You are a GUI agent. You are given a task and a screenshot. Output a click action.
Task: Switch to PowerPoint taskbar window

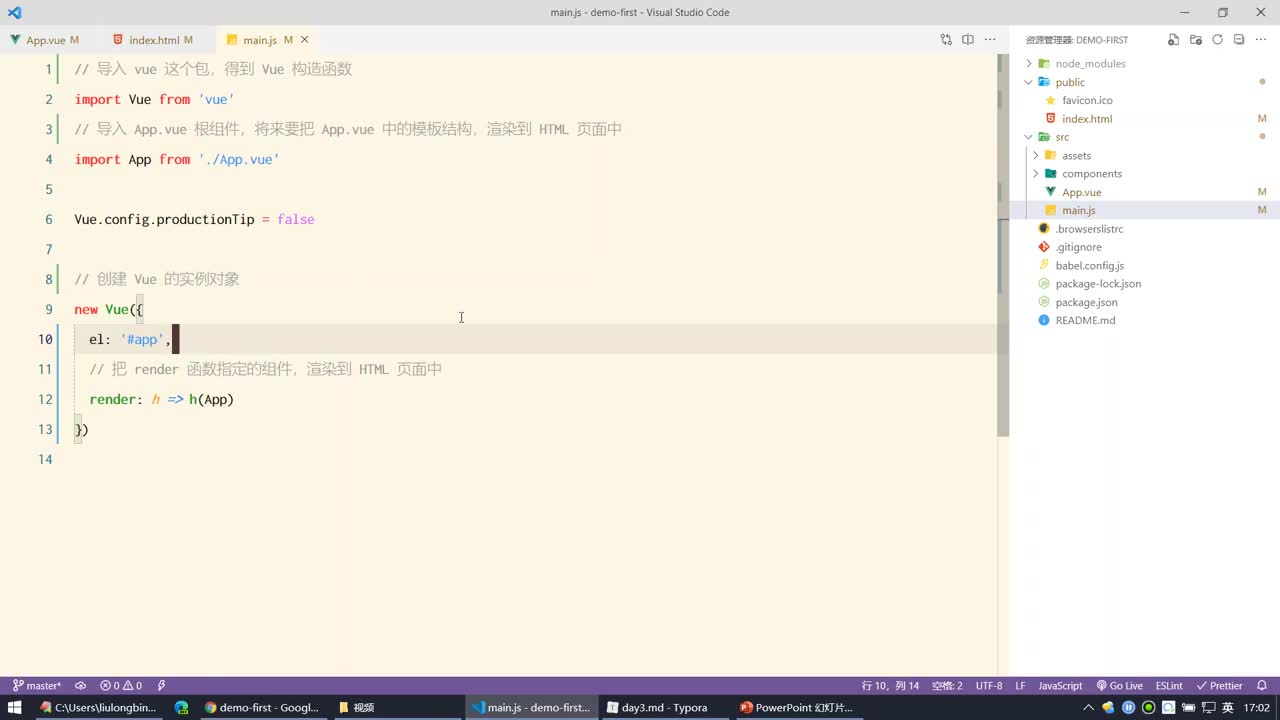797,707
